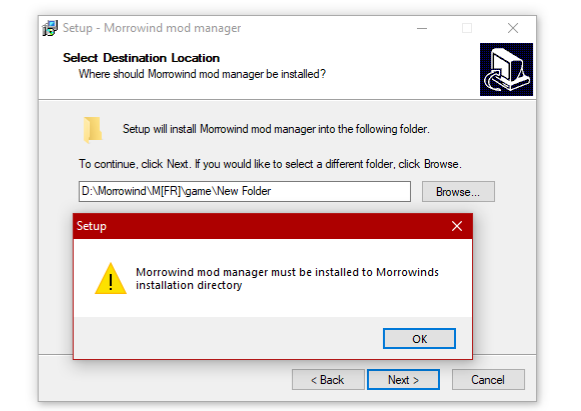Viewport: 581px width, 411px height.
Task: Click the yellow folder icon
Action: tap(92, 130)
